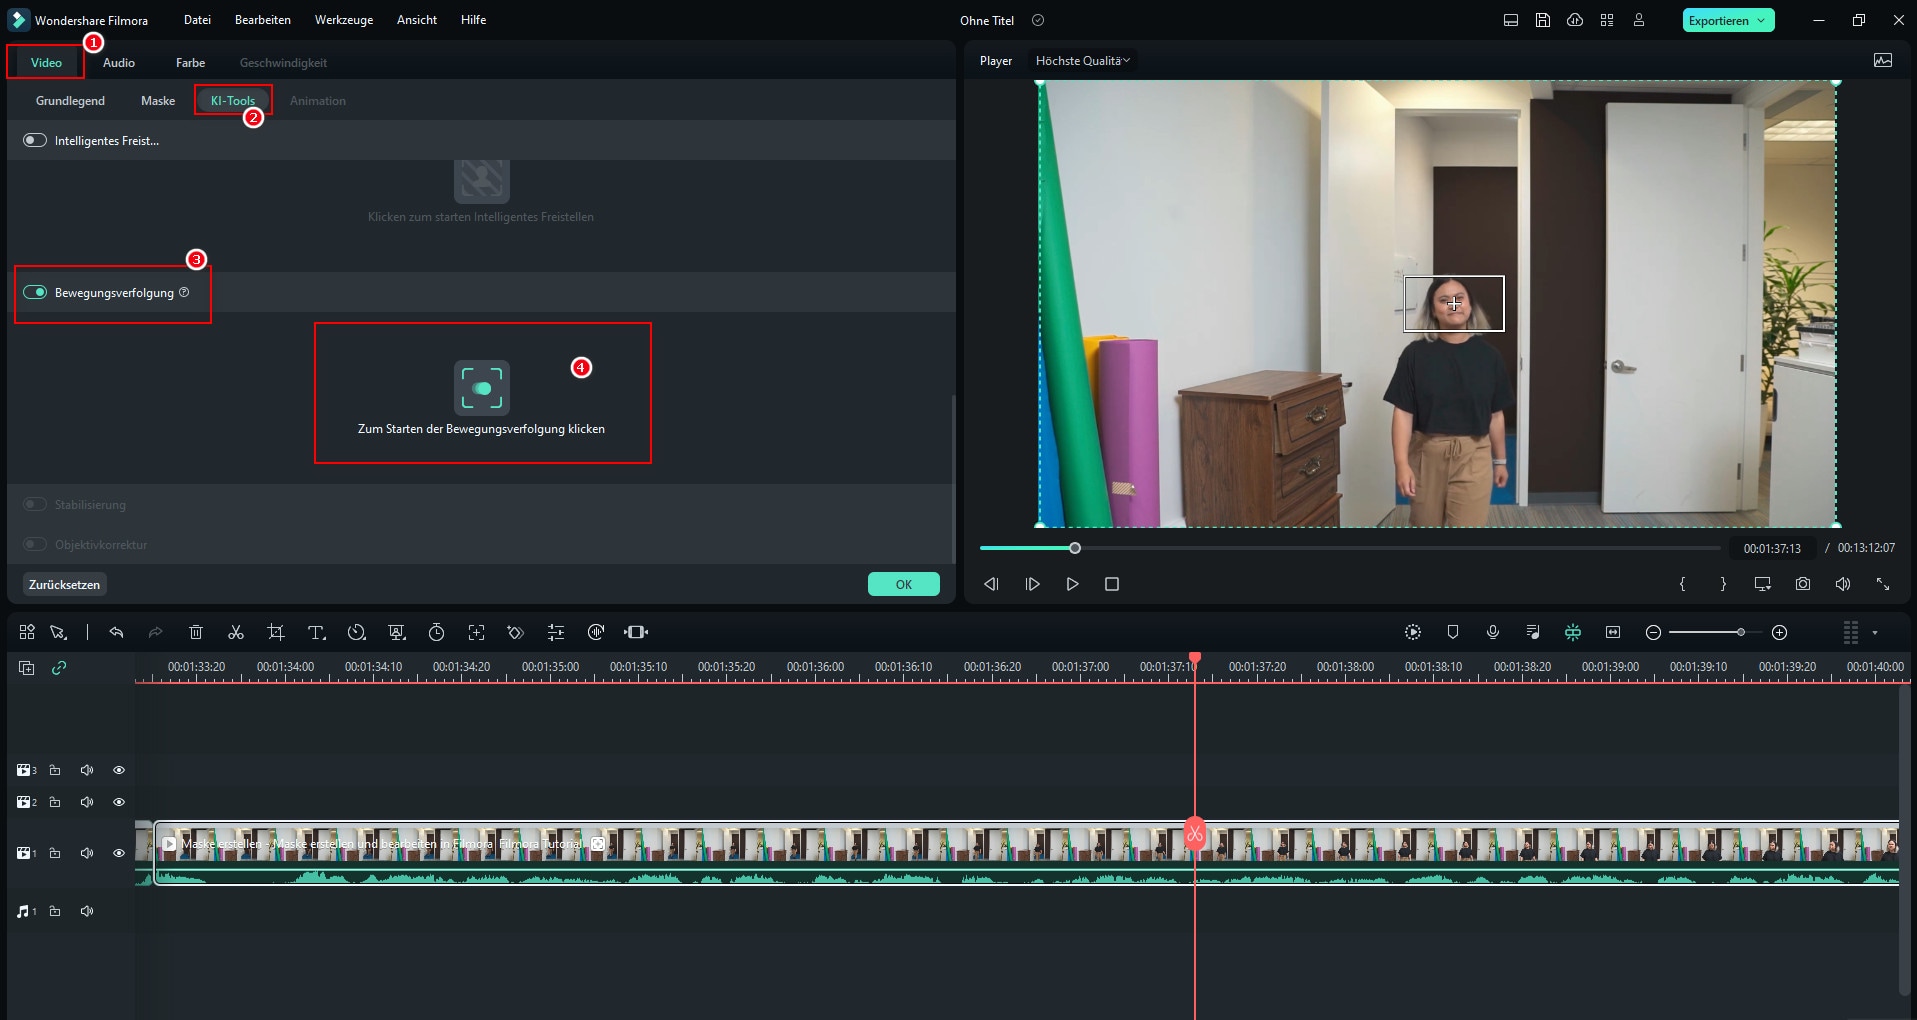
Task: Click the plus zoom-in timeline button
Action: point(1779,632)
